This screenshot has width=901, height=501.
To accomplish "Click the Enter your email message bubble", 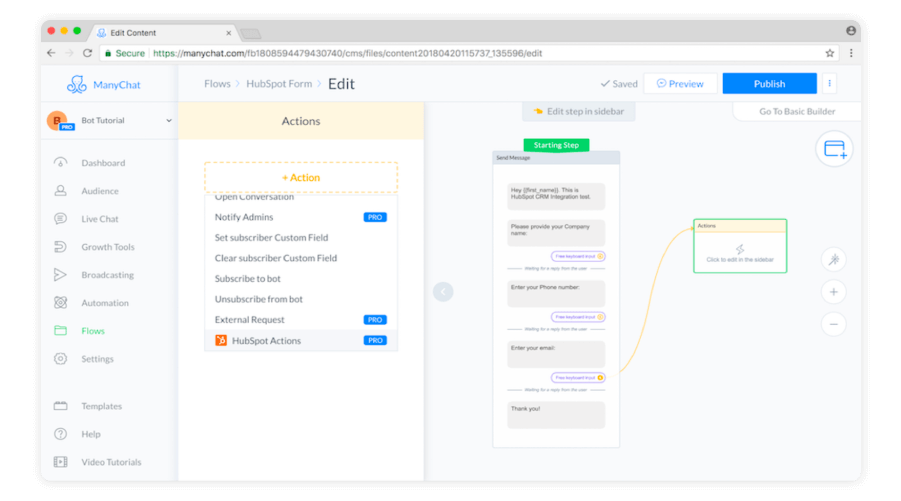I will tap(556, 354).
